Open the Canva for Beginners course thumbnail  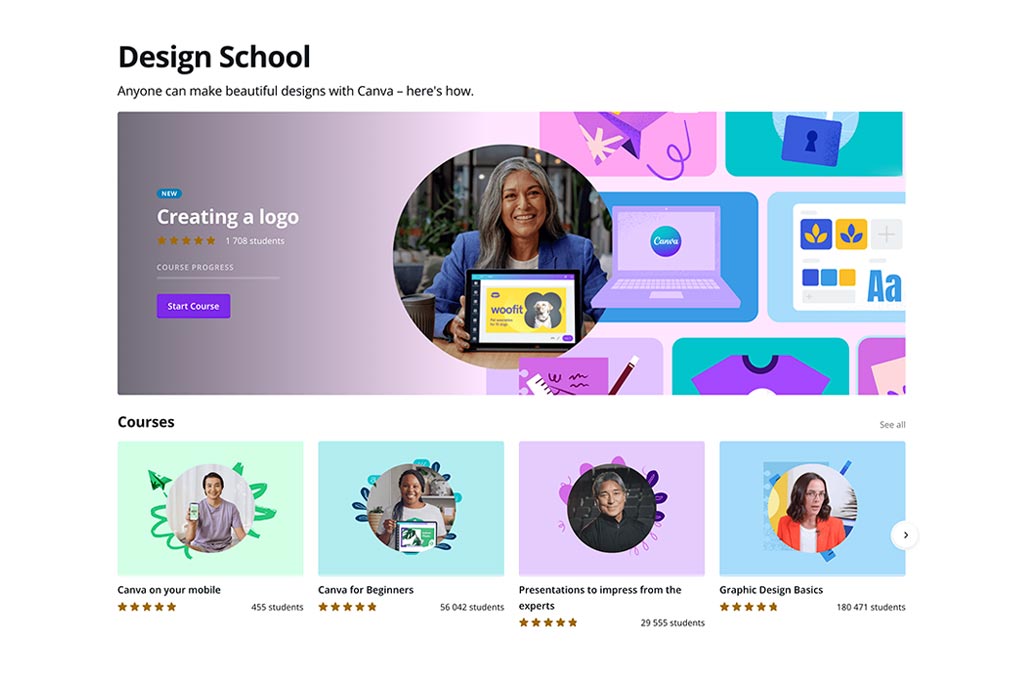tap(411, 508)
